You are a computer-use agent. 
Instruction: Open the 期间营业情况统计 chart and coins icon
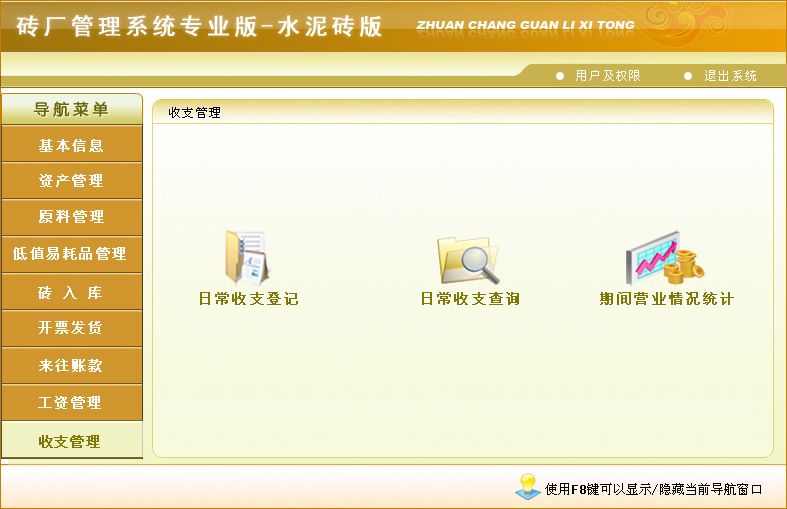(x=665, y=258)
